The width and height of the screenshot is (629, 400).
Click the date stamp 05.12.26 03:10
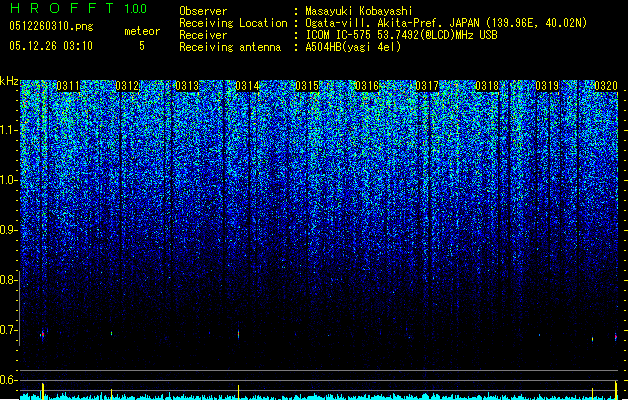coord(51,46)
